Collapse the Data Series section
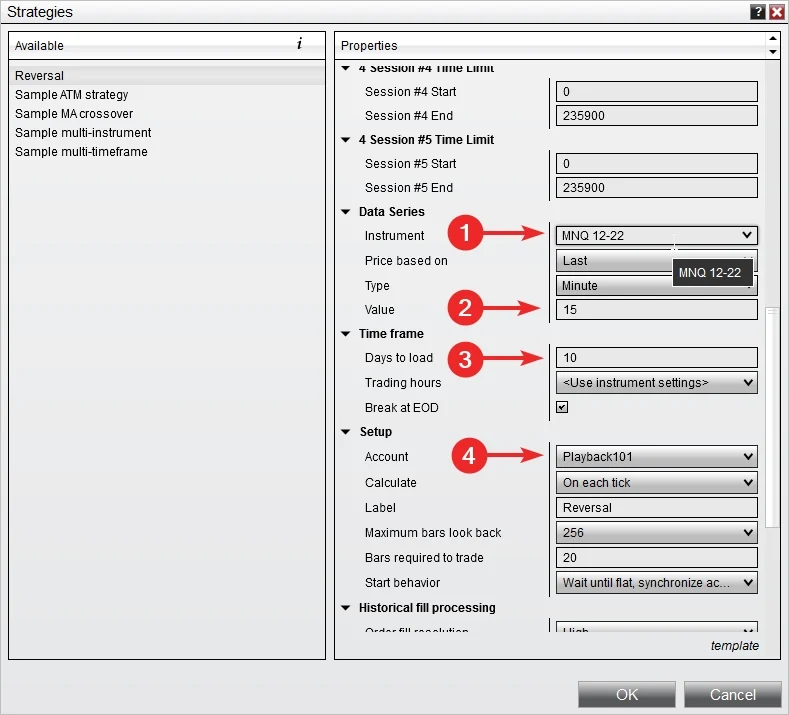Image resolution: width=789 pixels, height=715 pixels. tap(346, 212)
